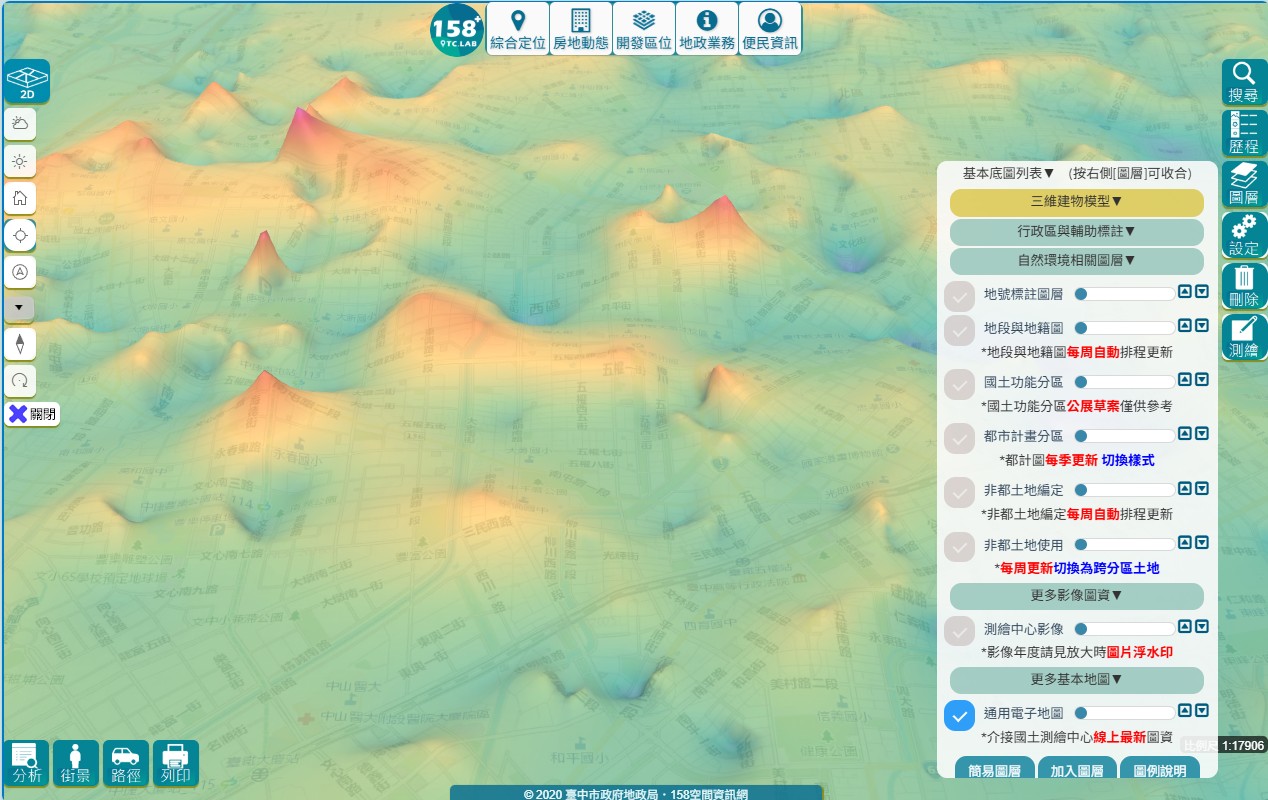
Task: Return to home view with house icon
Action: pos(20,197)
